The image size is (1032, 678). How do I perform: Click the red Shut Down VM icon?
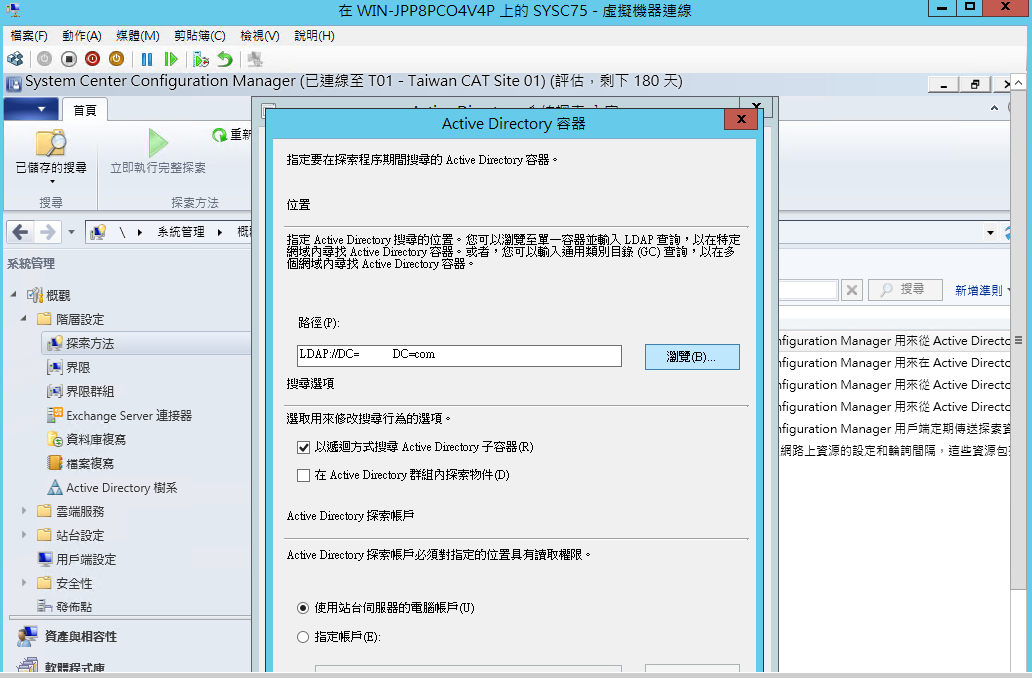pos(92,59)
